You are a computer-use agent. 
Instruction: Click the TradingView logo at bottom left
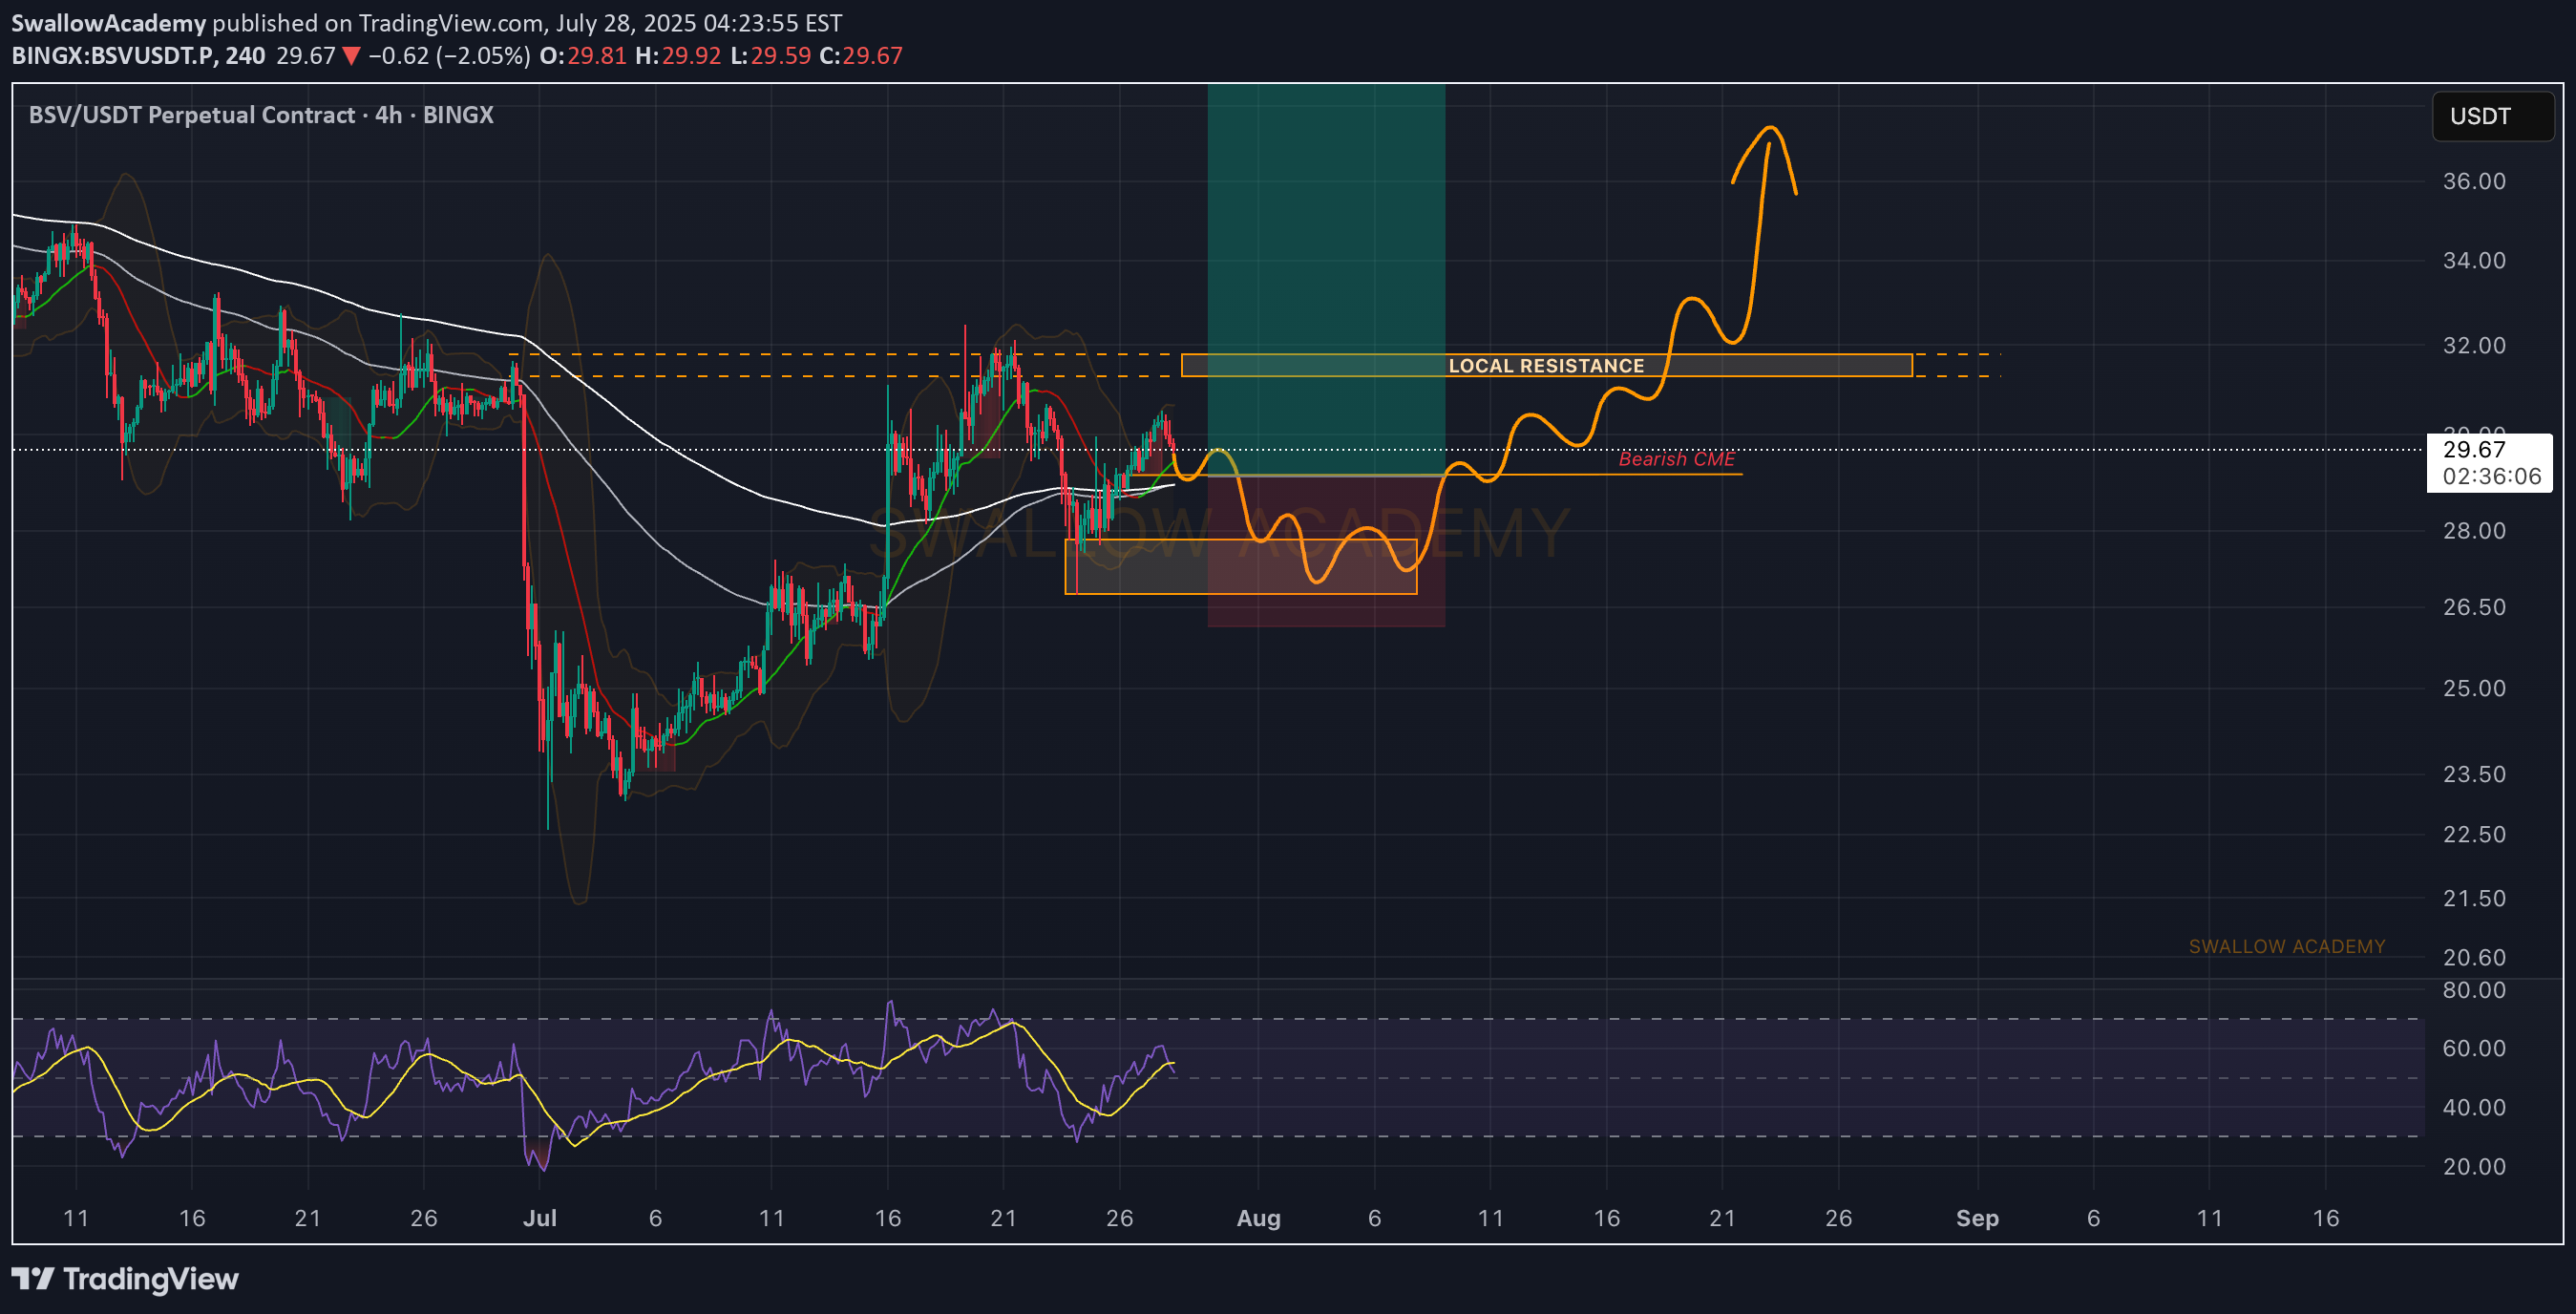(x=125, y=1279)
